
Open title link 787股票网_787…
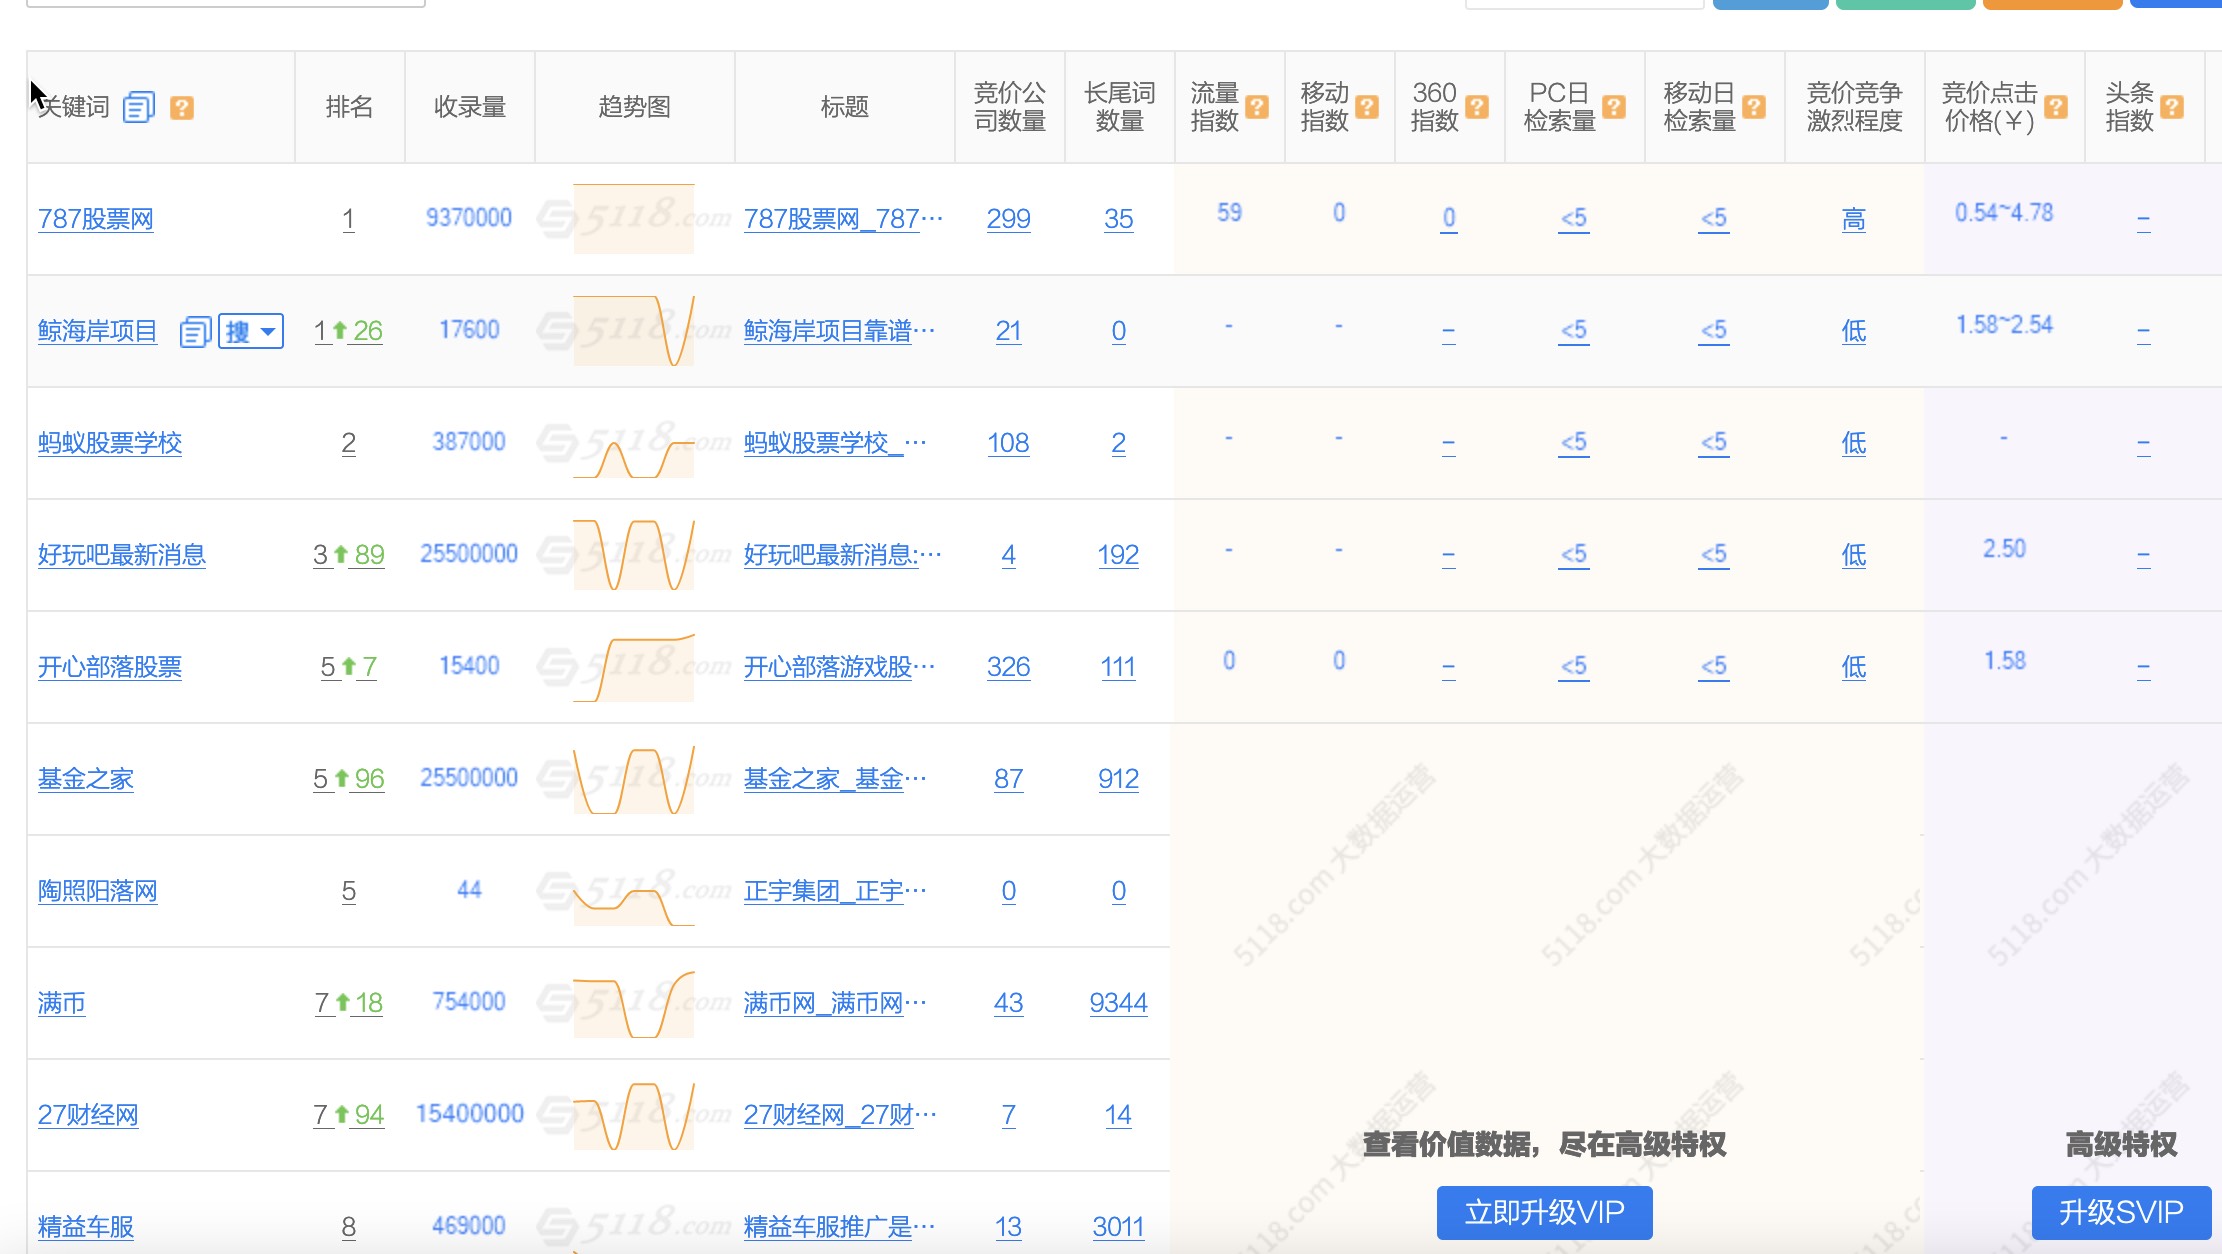[843, 219]
